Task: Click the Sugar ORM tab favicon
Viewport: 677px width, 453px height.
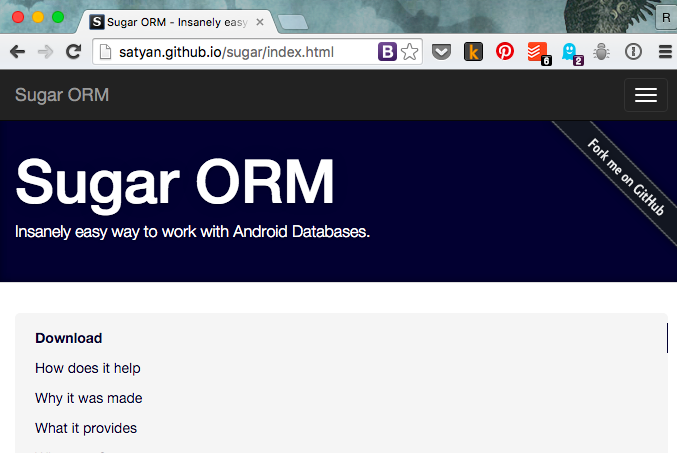Action: 97,22
